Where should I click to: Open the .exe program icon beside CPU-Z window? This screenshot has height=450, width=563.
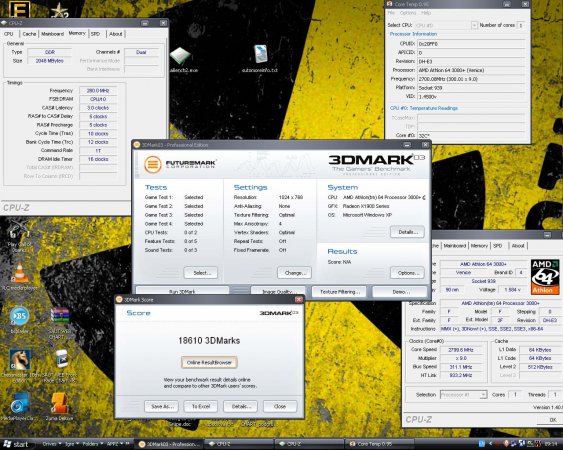click(x=180, y=56)
